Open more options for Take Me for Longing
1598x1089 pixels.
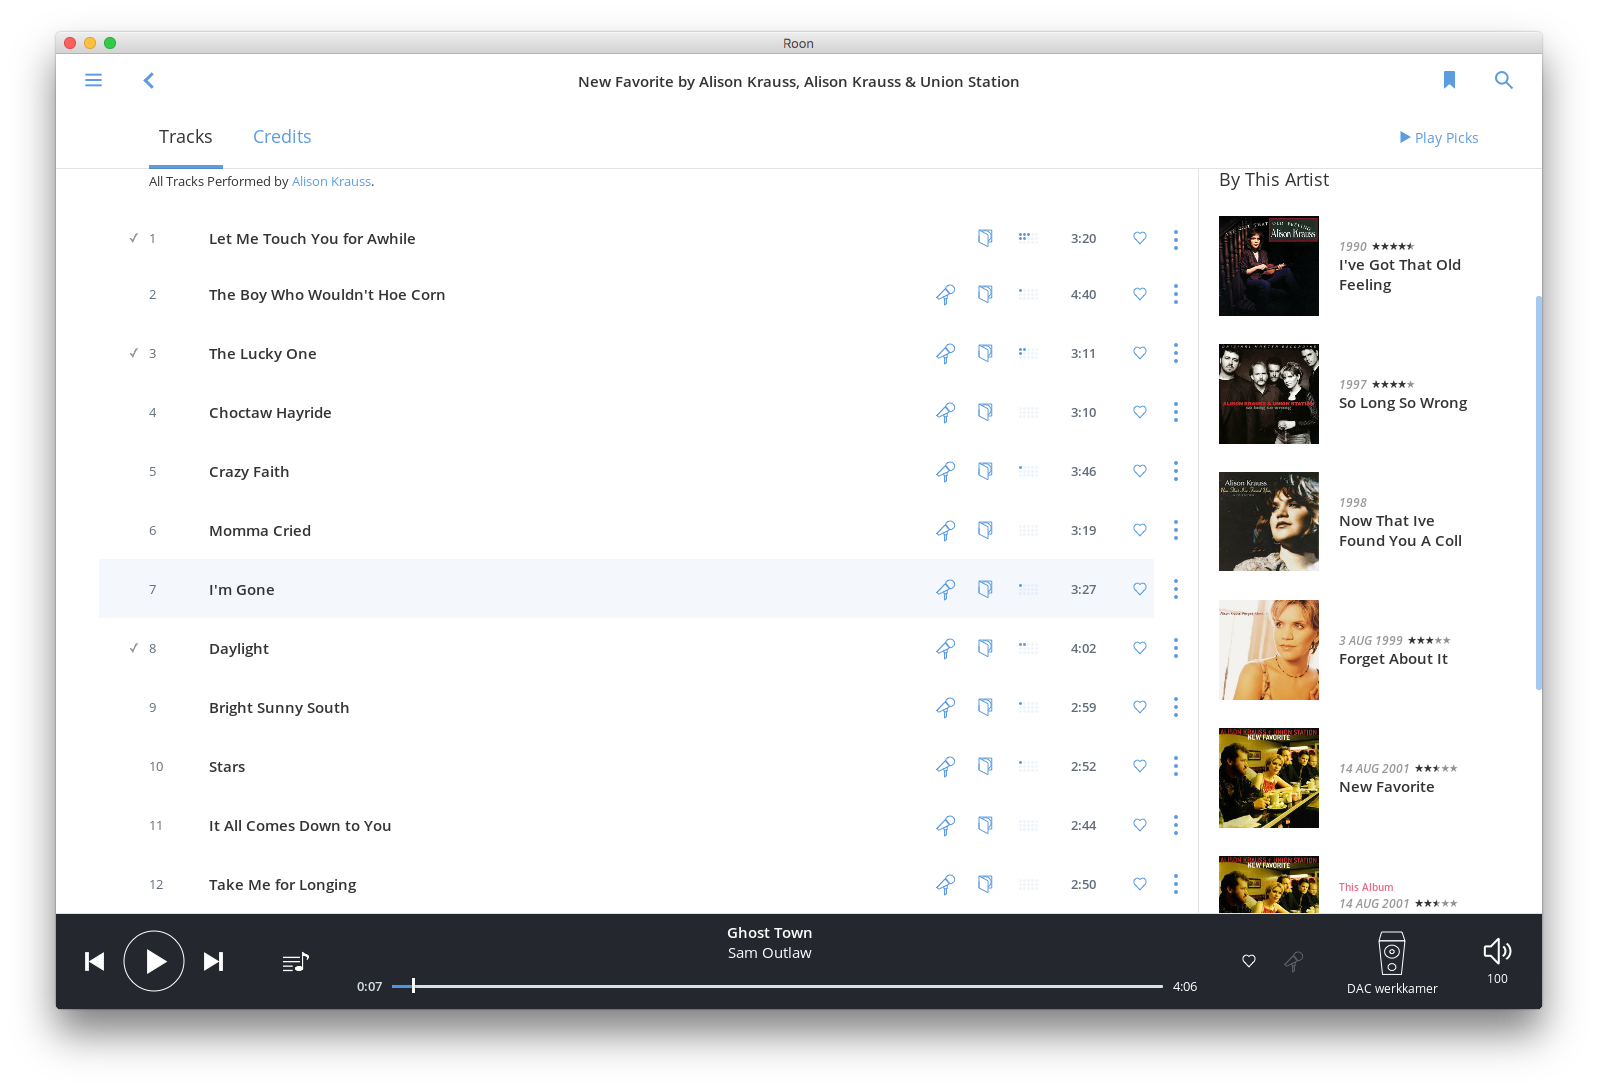coord(1176,884)
